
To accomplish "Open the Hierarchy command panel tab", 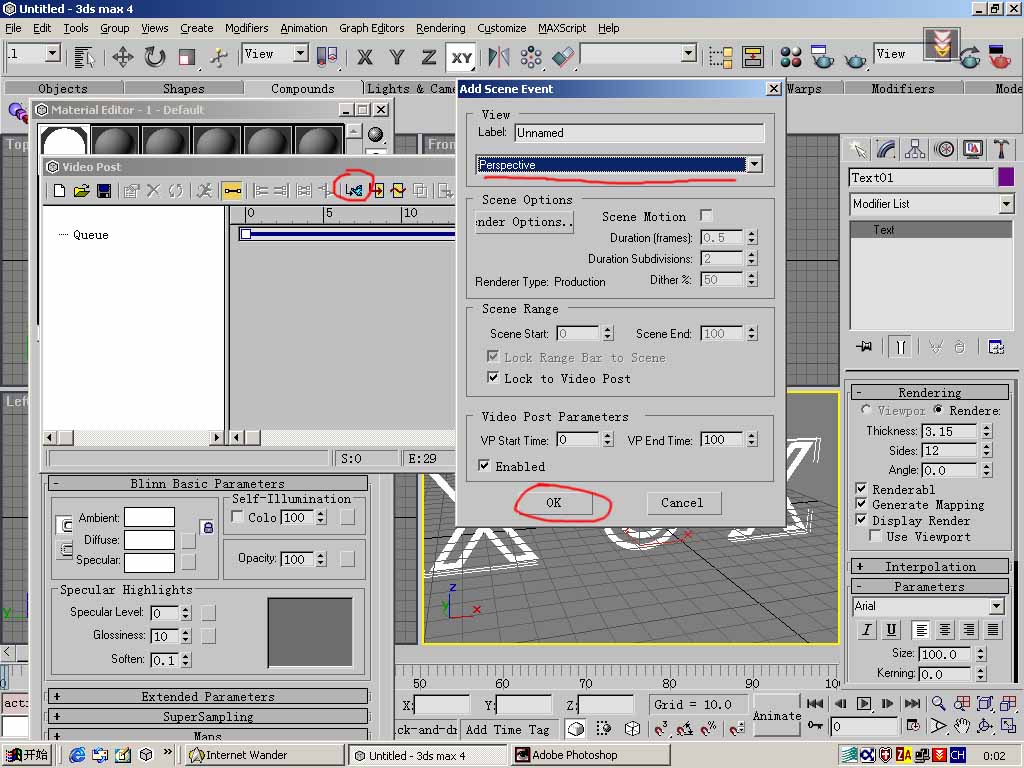I will [915, 150].
